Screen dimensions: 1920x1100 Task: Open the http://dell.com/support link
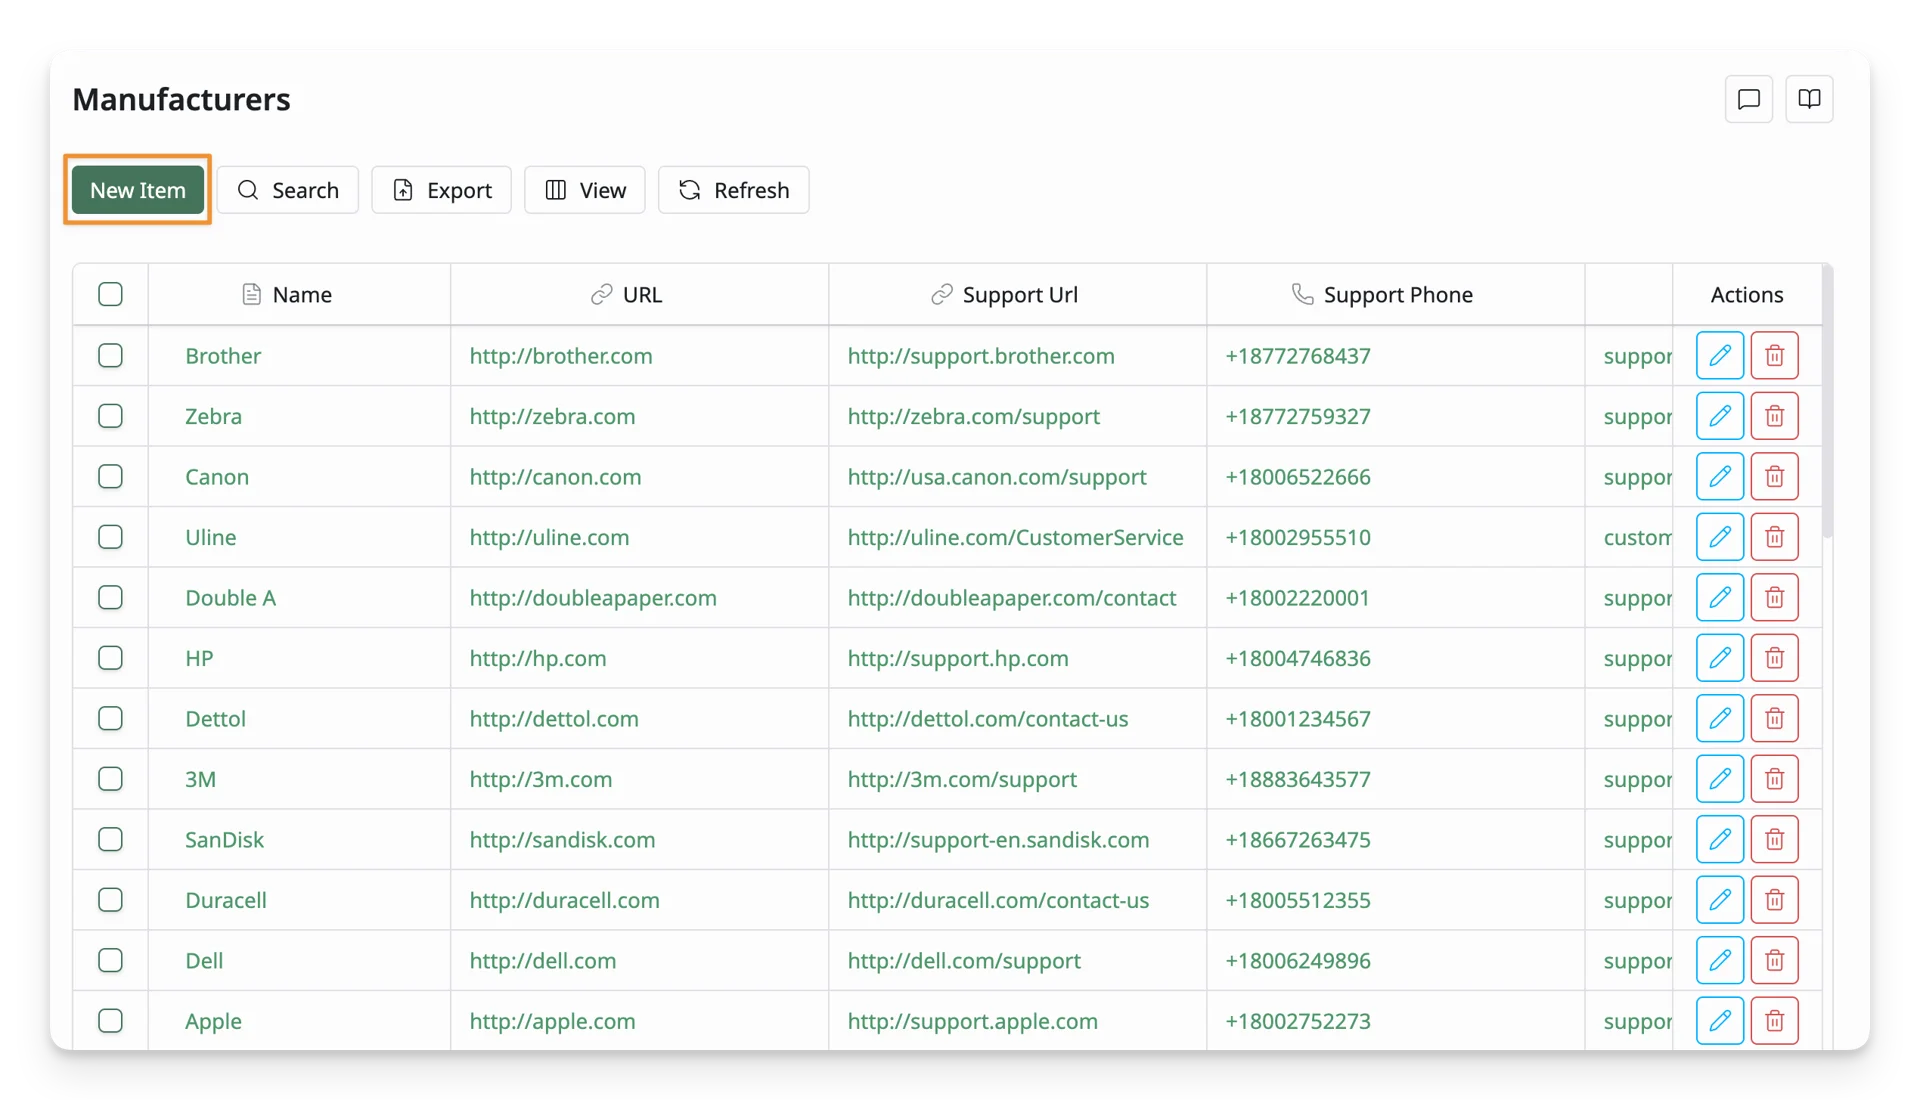pyautogui.click(x=964, y=960)
